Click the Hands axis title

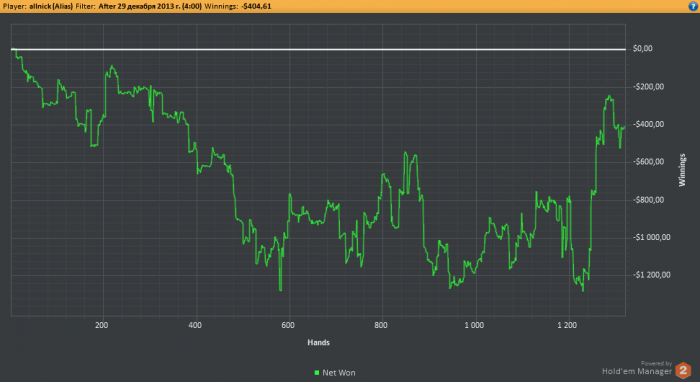tap(318, 343)
